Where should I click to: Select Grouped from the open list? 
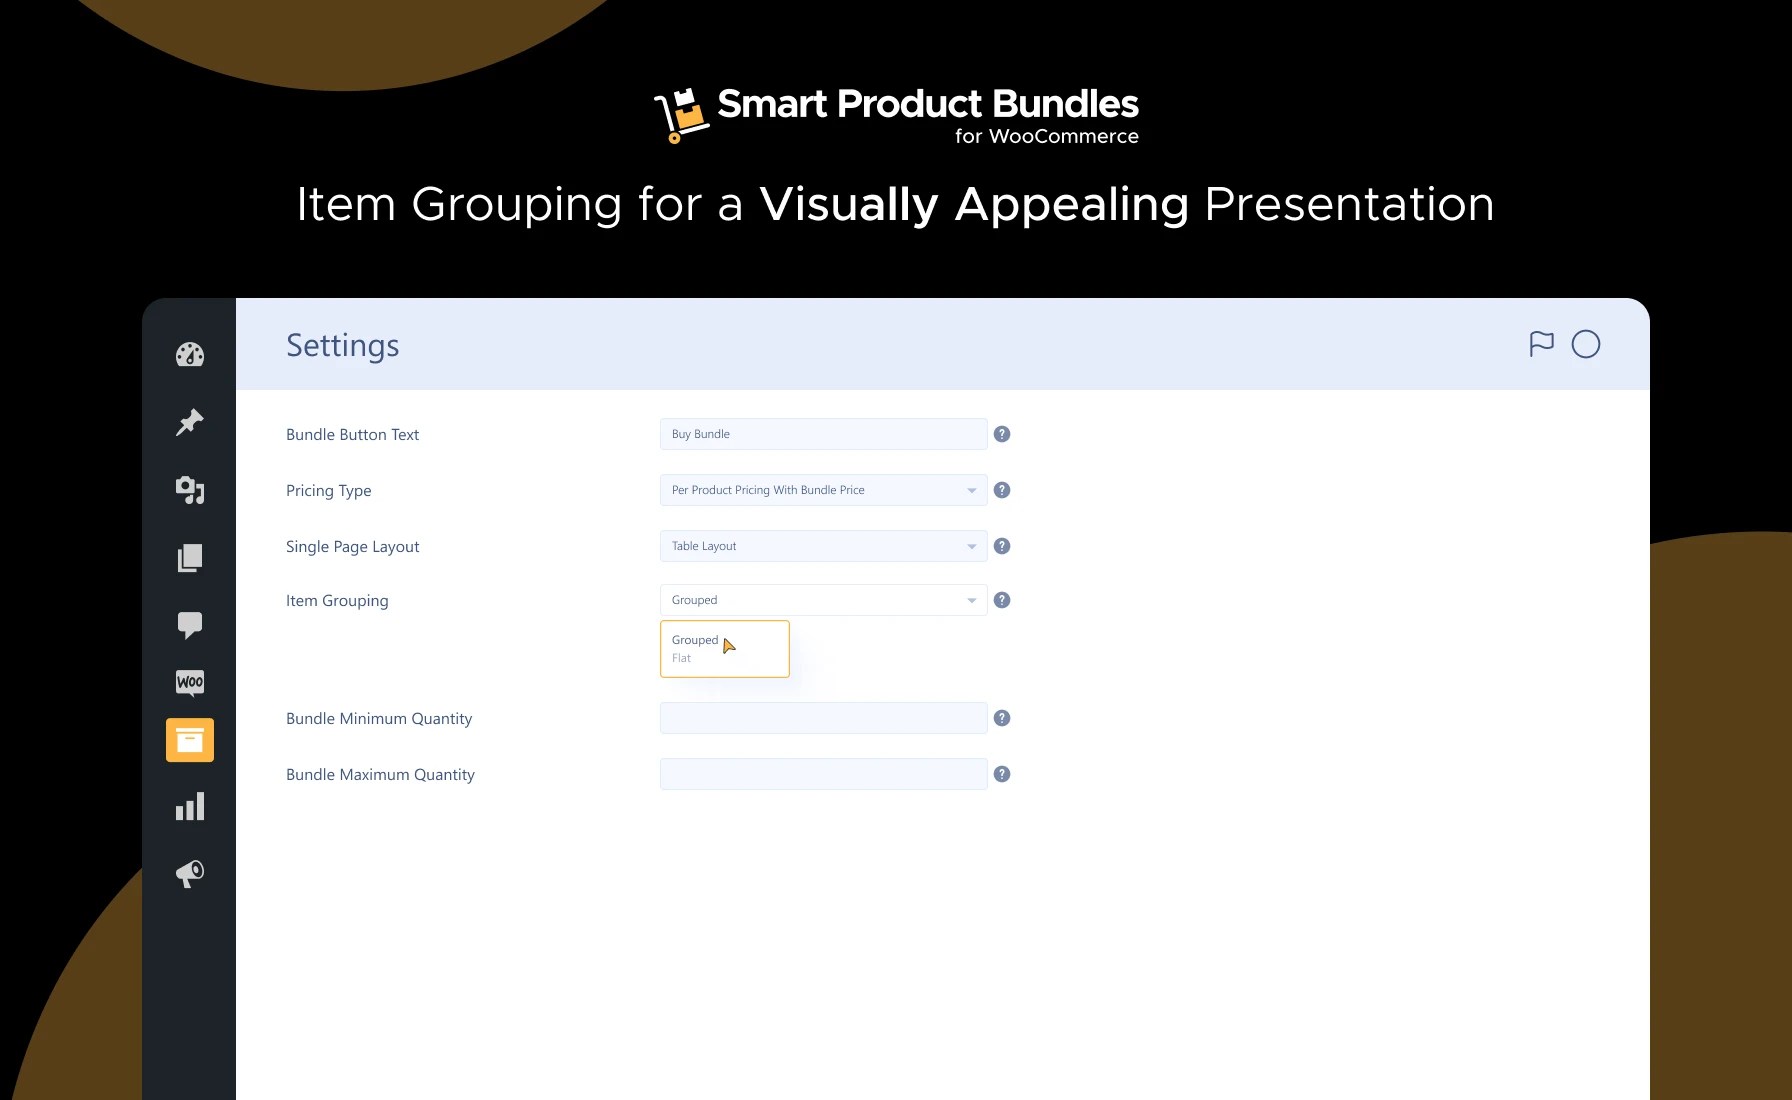(696, 639)
